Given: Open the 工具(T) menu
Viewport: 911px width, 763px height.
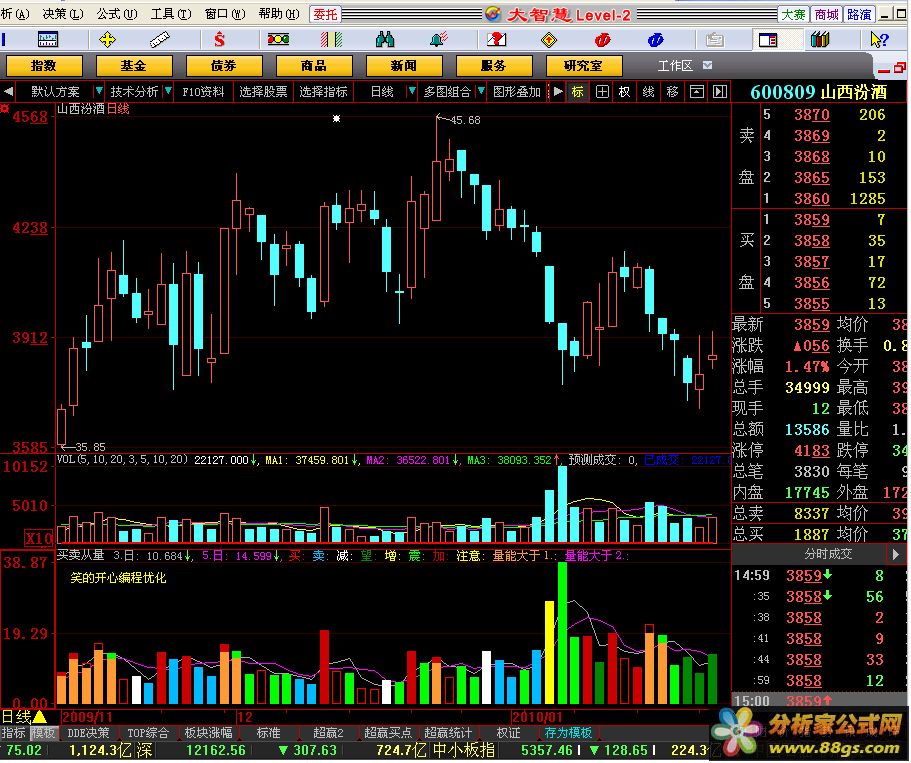Looking at the screenshot, I should 171,13.
